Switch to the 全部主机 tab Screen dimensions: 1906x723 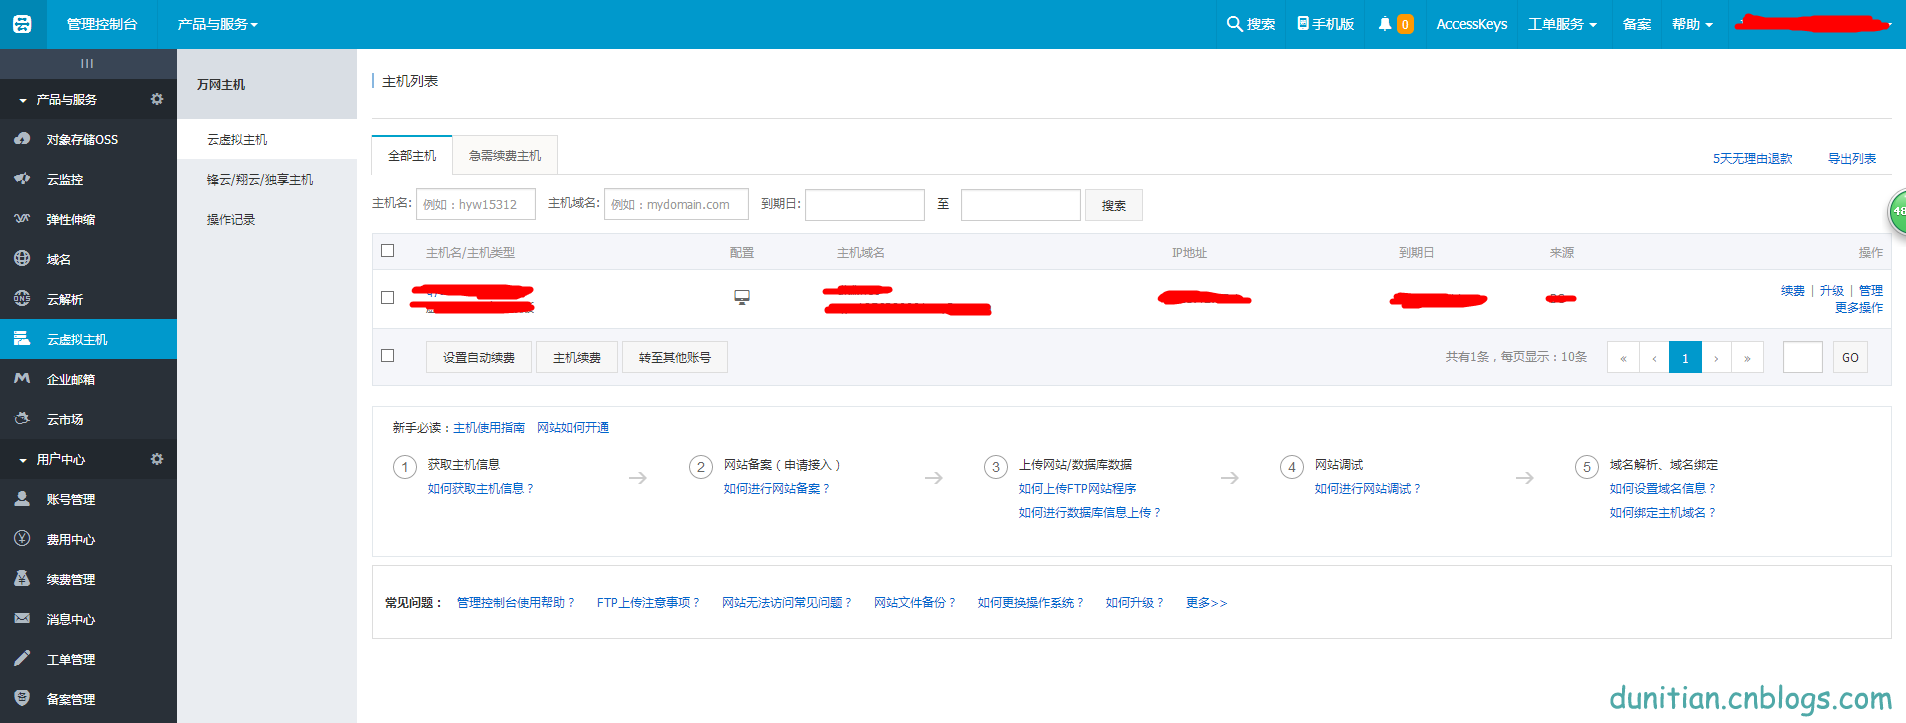(x=412, y=155)
